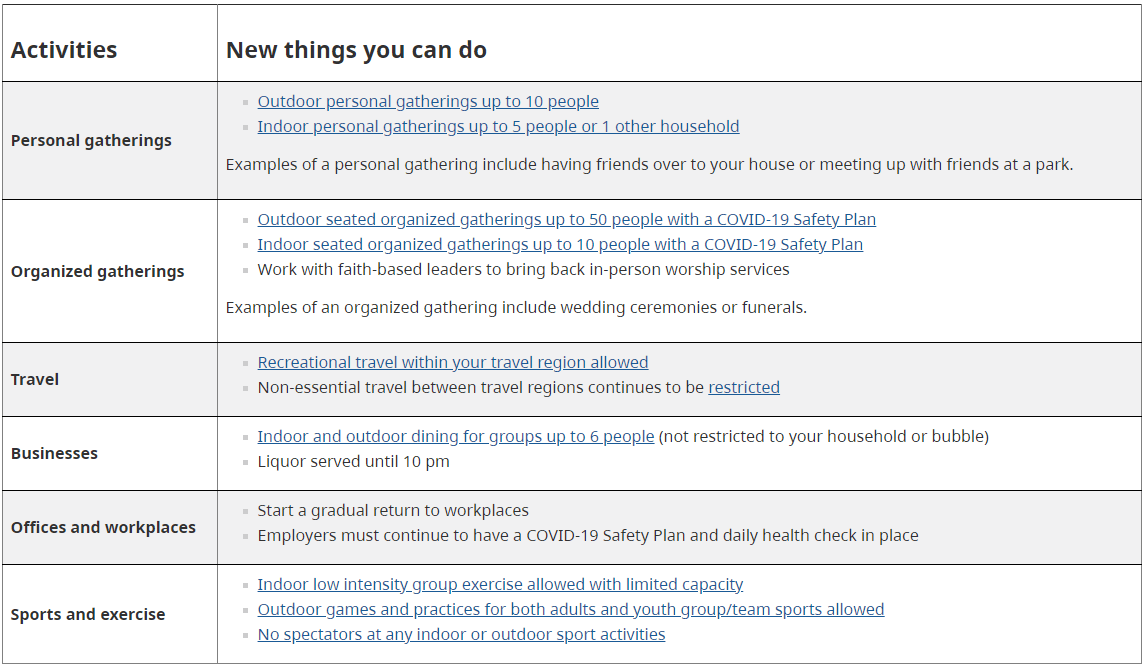Click the 'Travel' row heading
Screen dimensions: 1148x672
[34, 380]
